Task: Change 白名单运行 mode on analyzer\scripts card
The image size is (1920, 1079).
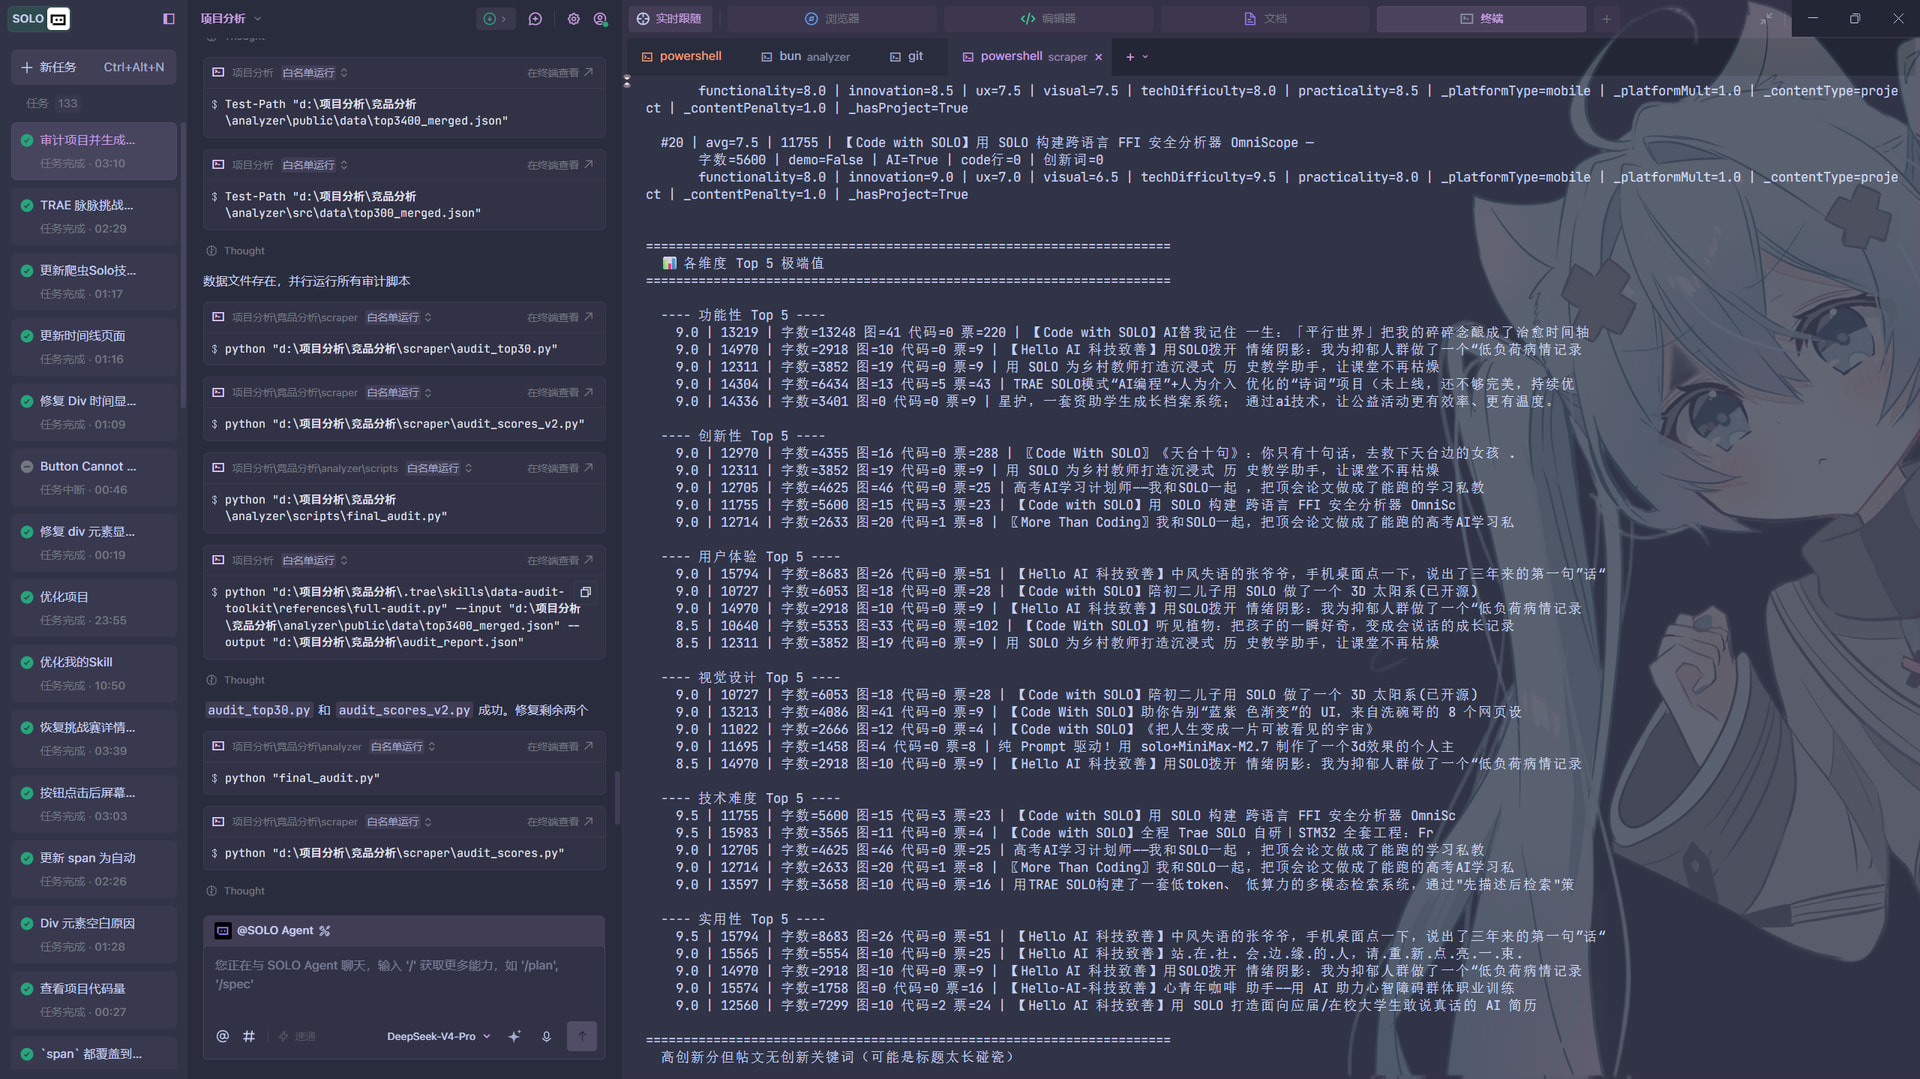Action: coord(439,468)
